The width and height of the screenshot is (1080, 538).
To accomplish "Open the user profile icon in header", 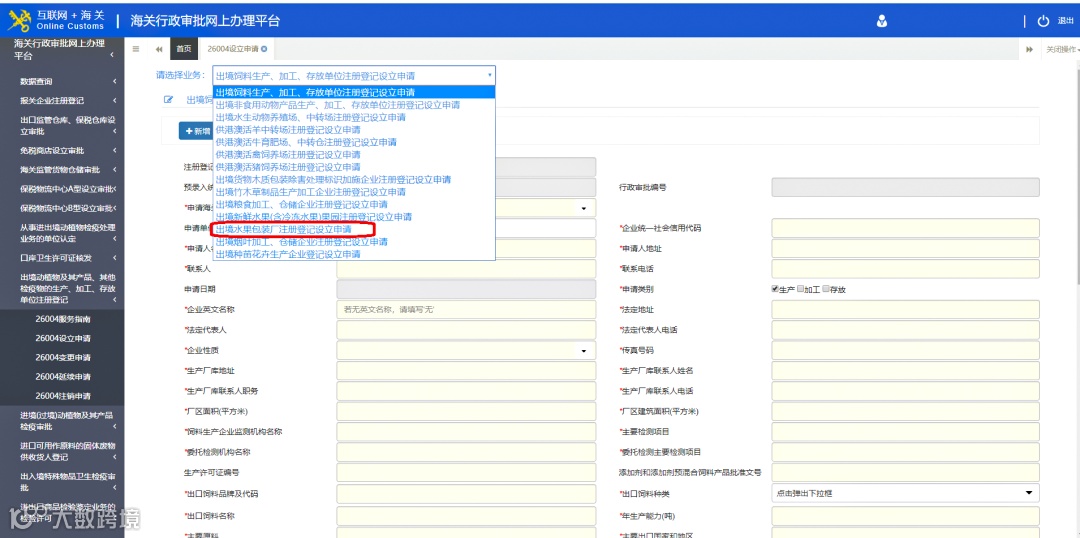I will [x=882, y=21].
